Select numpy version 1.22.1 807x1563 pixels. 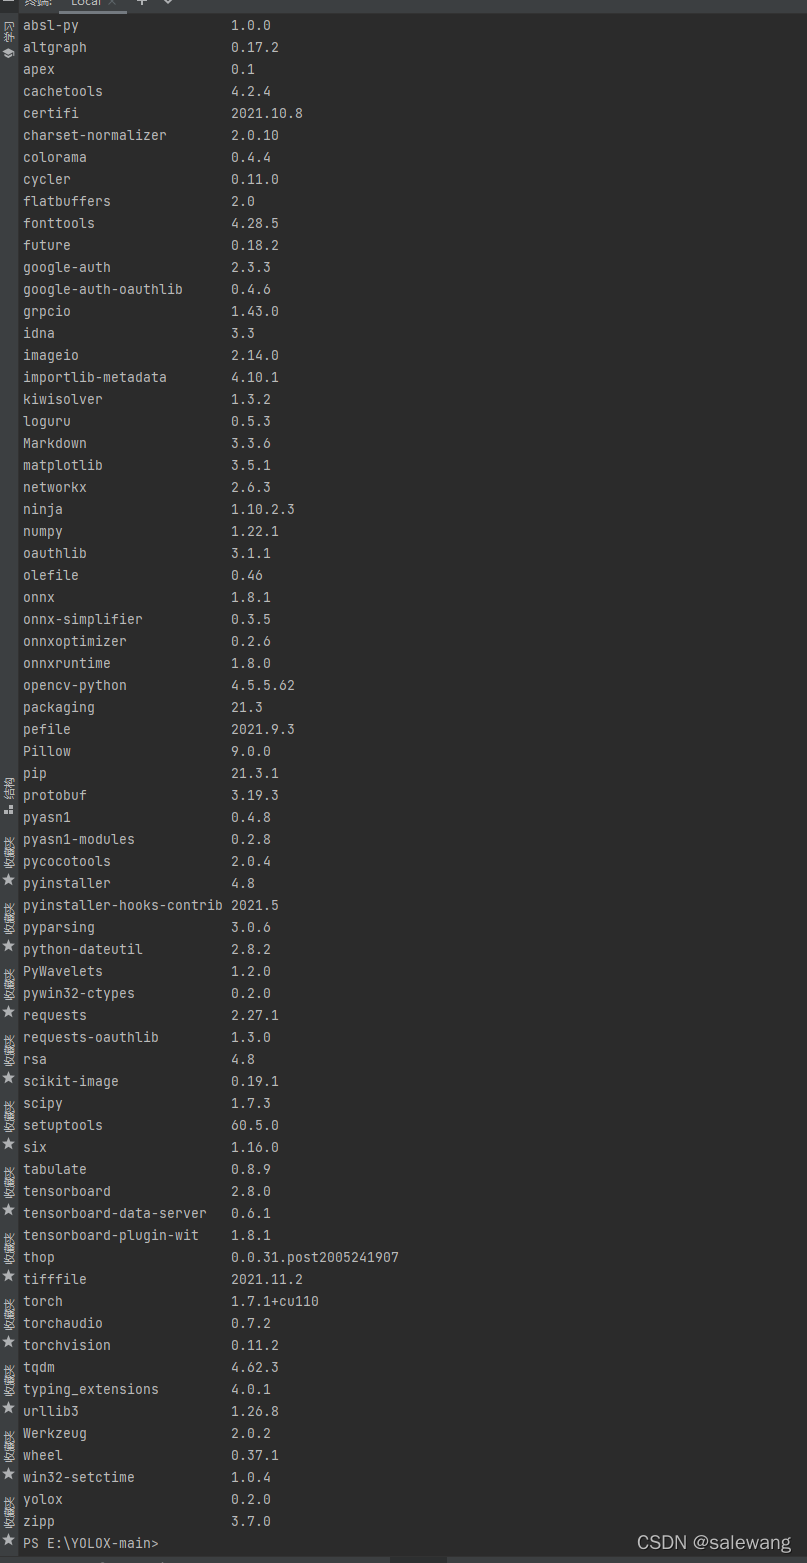[x=255, y=531]
